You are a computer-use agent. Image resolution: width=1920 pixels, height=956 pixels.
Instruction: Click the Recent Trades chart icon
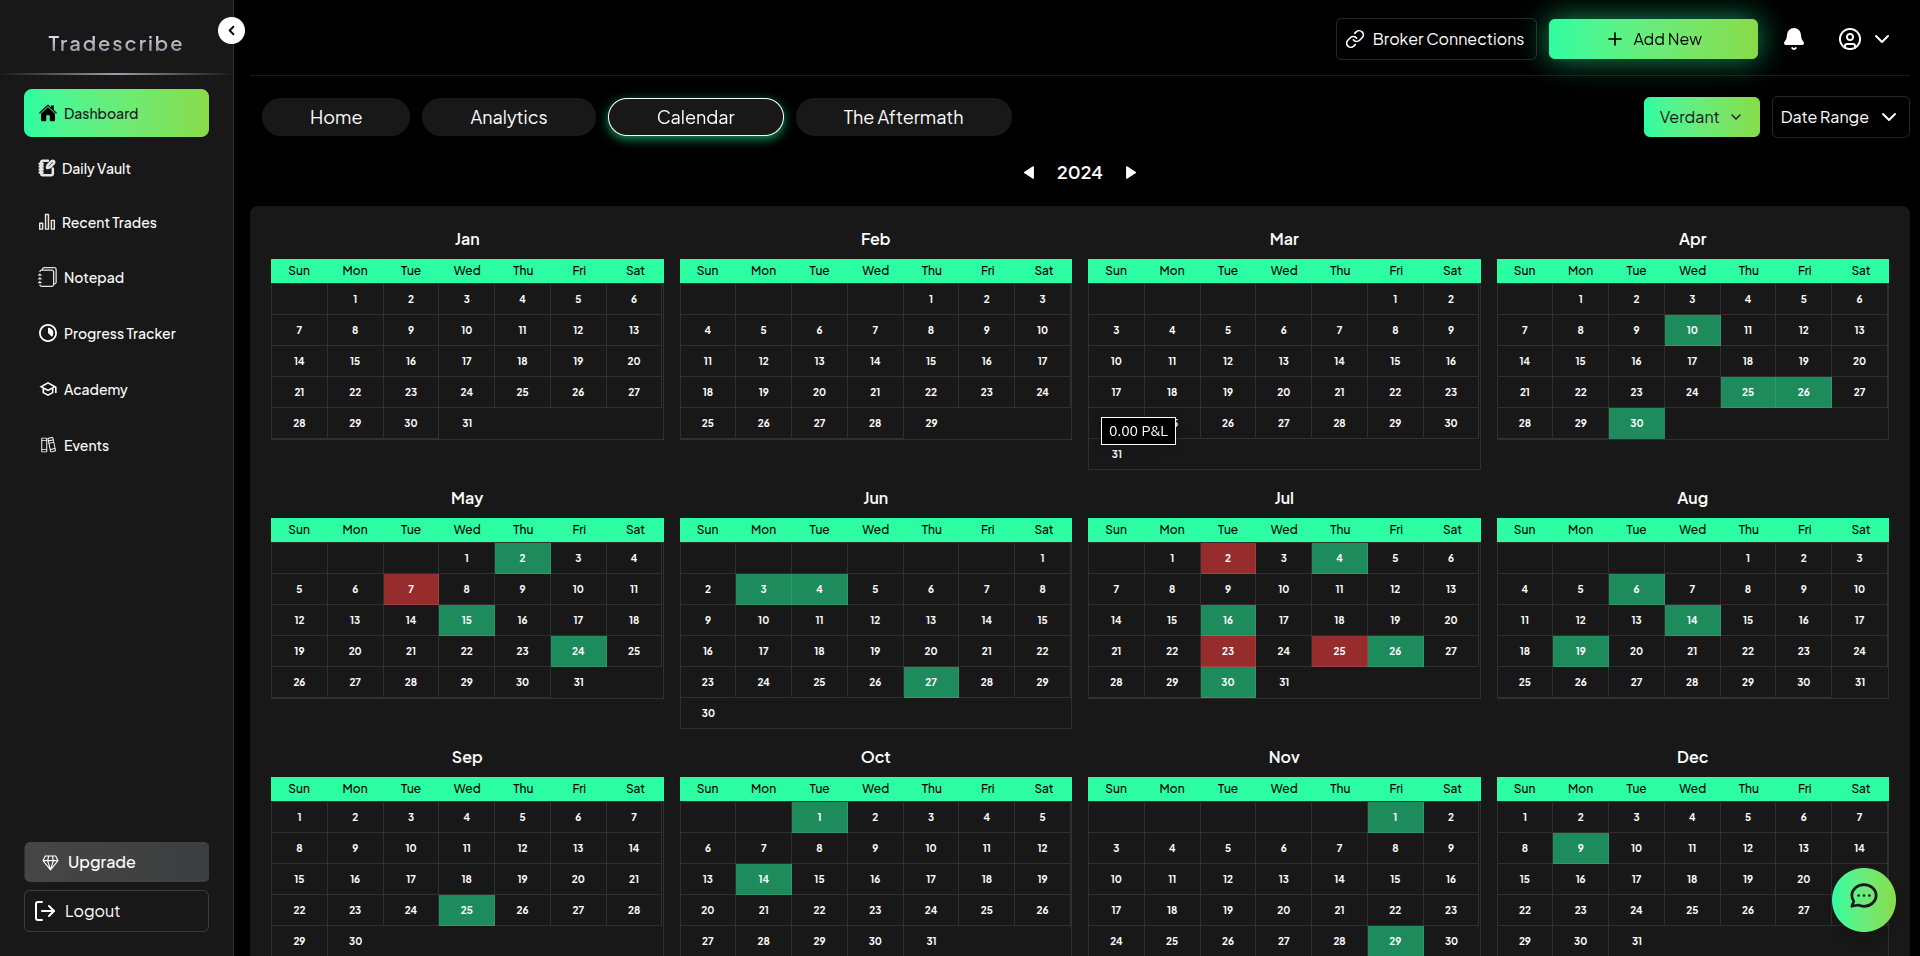point(47,222)
